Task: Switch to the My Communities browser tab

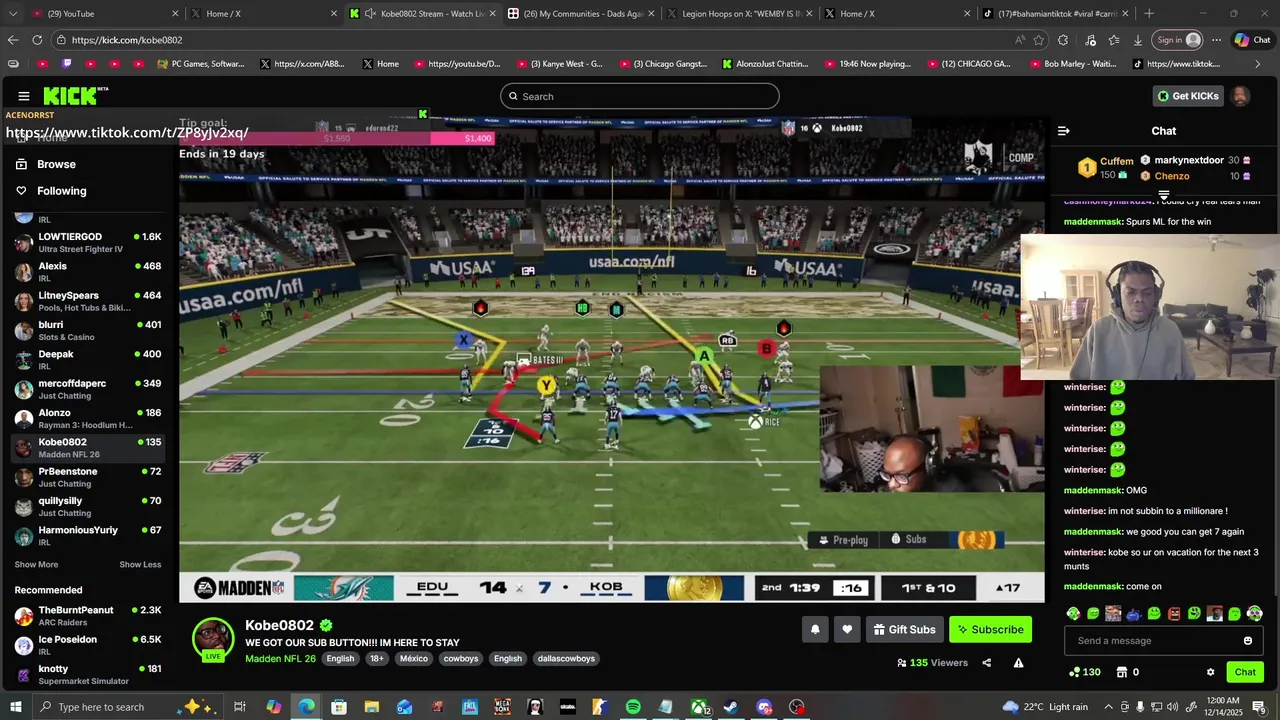Action: 581,14
